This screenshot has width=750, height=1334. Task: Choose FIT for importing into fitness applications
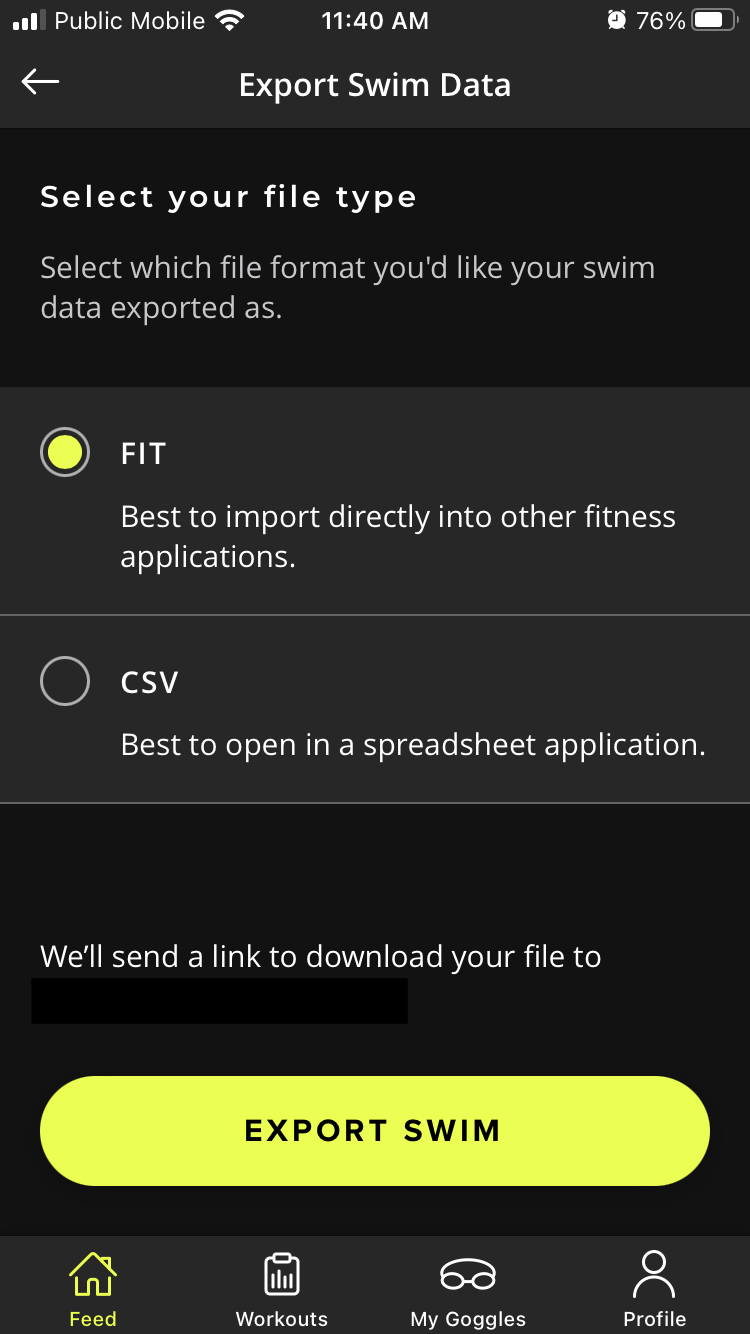[x=64, y=452]
